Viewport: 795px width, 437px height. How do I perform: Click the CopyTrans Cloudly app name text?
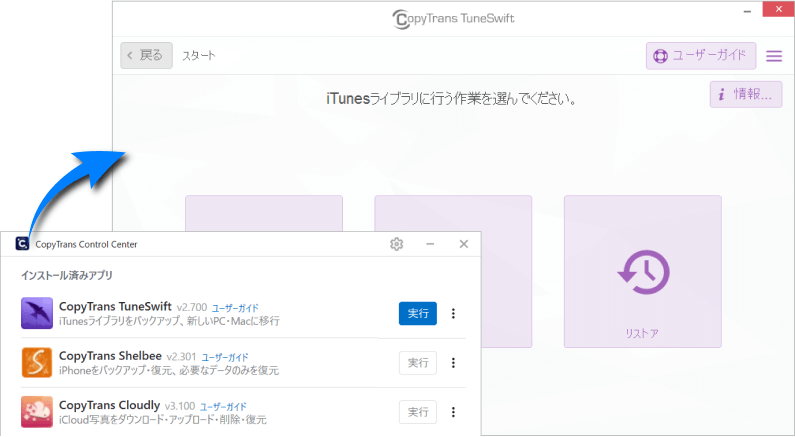110,405
